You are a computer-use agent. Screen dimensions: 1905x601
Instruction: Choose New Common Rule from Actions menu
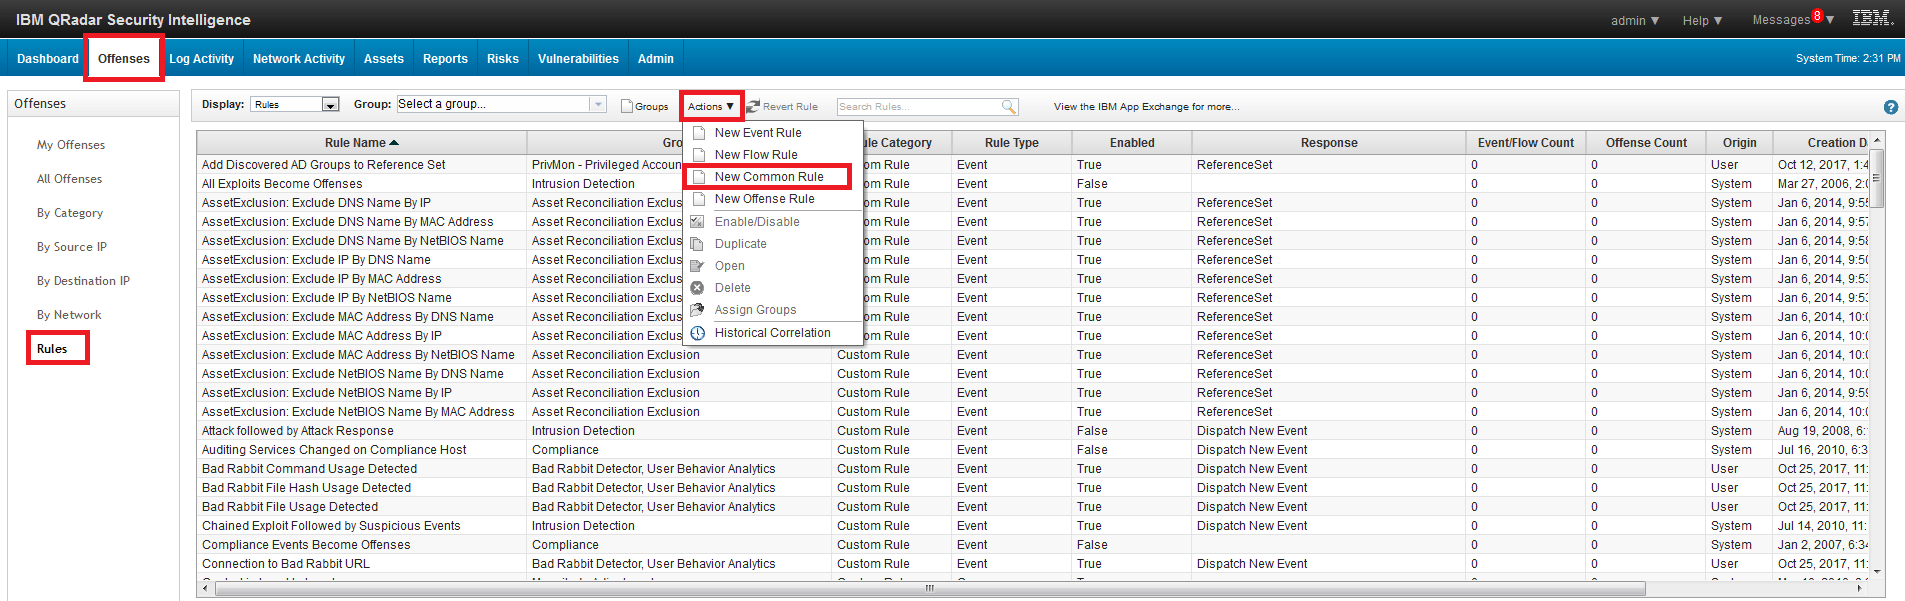(768, 177)
